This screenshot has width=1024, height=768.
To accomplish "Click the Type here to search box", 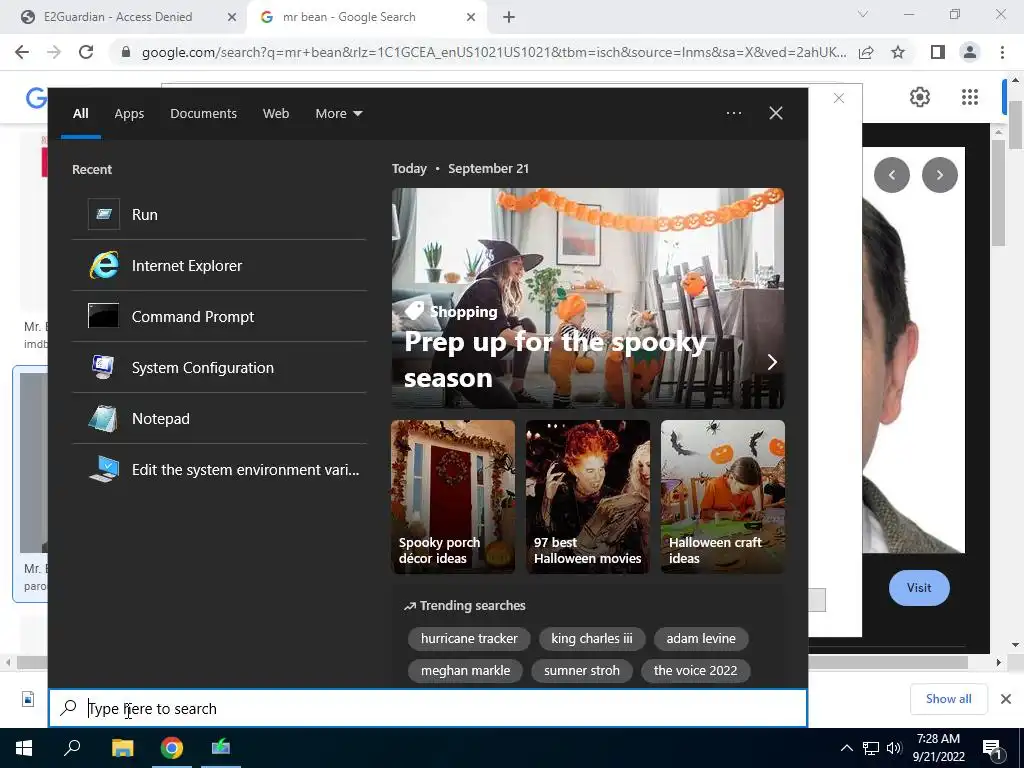I will click(x=428, y=708).
